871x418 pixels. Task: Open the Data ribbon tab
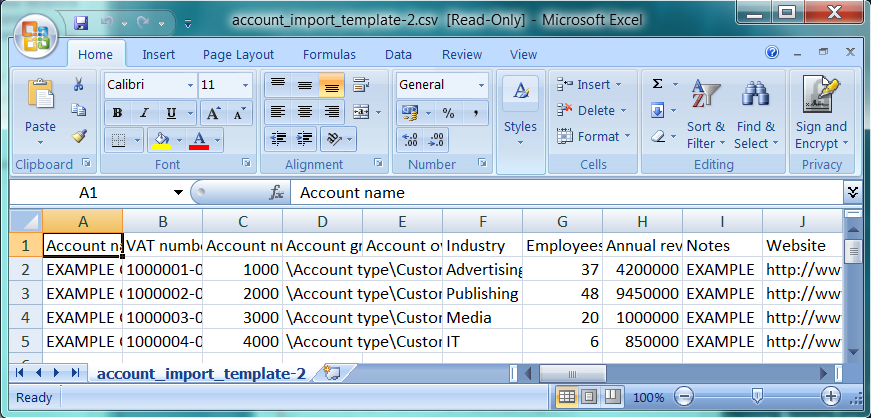pyautogui.click(x=398, y=54)
